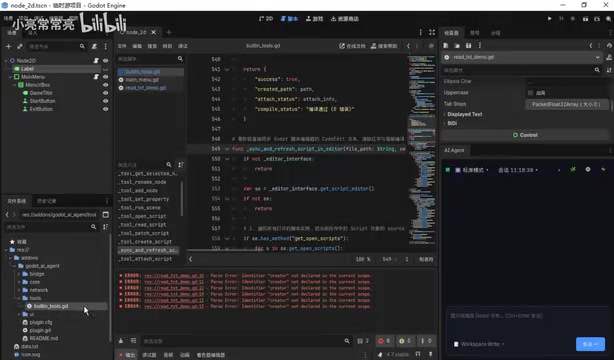Image resolution: width=614 pixels, height=360 pixels.
Task: Open the online docs button
Action: click(352, 46)
